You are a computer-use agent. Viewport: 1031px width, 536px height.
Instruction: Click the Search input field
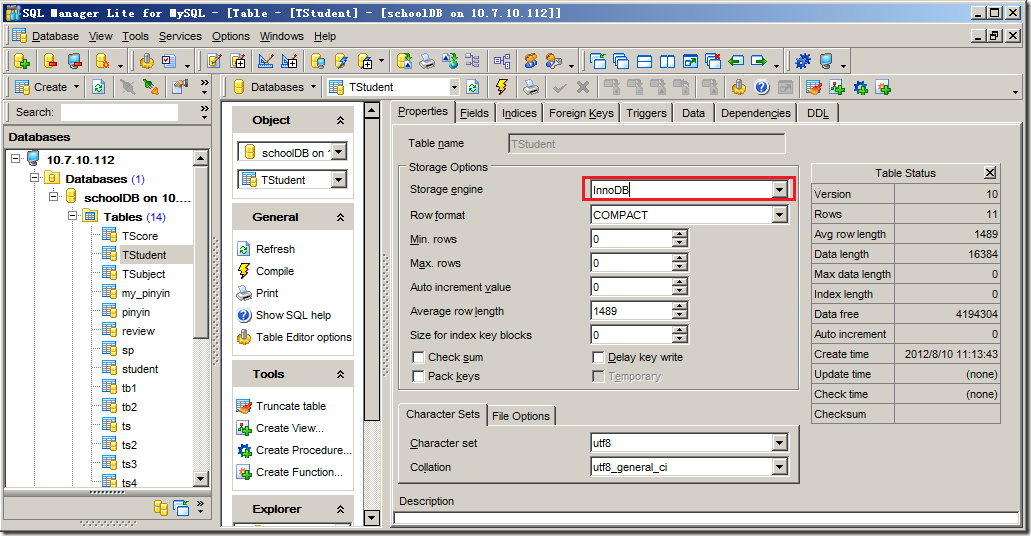pyautogui.click(x=119, y=112)
